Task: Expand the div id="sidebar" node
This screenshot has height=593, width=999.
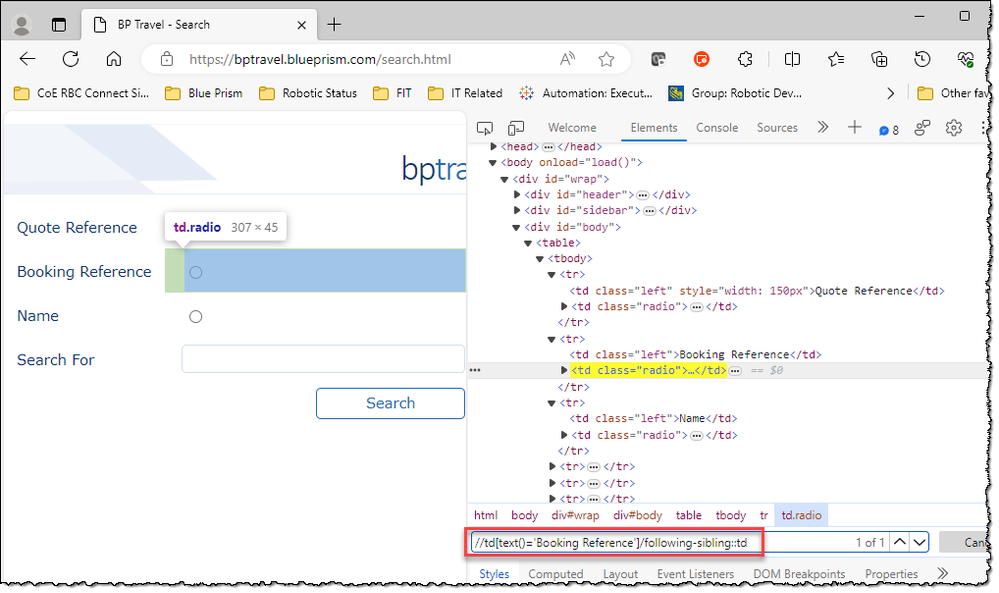Action: tap(517, 211)
